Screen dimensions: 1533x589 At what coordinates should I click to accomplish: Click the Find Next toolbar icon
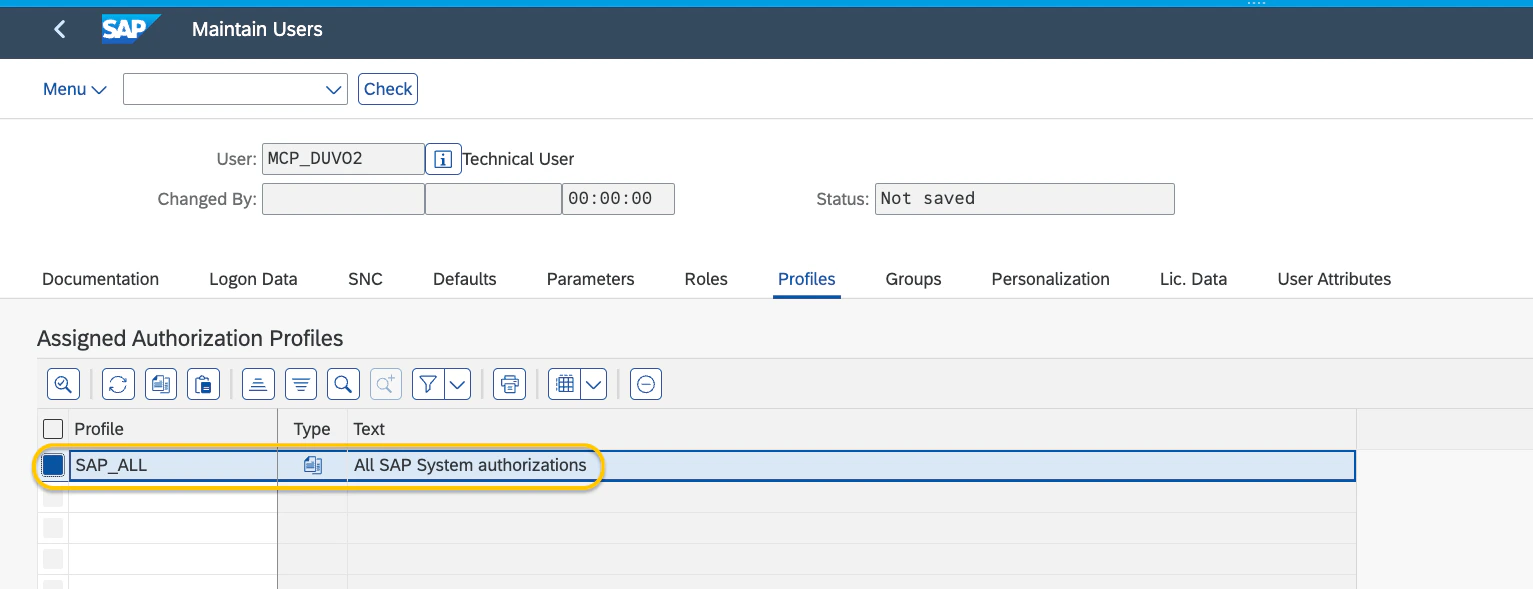386,384
